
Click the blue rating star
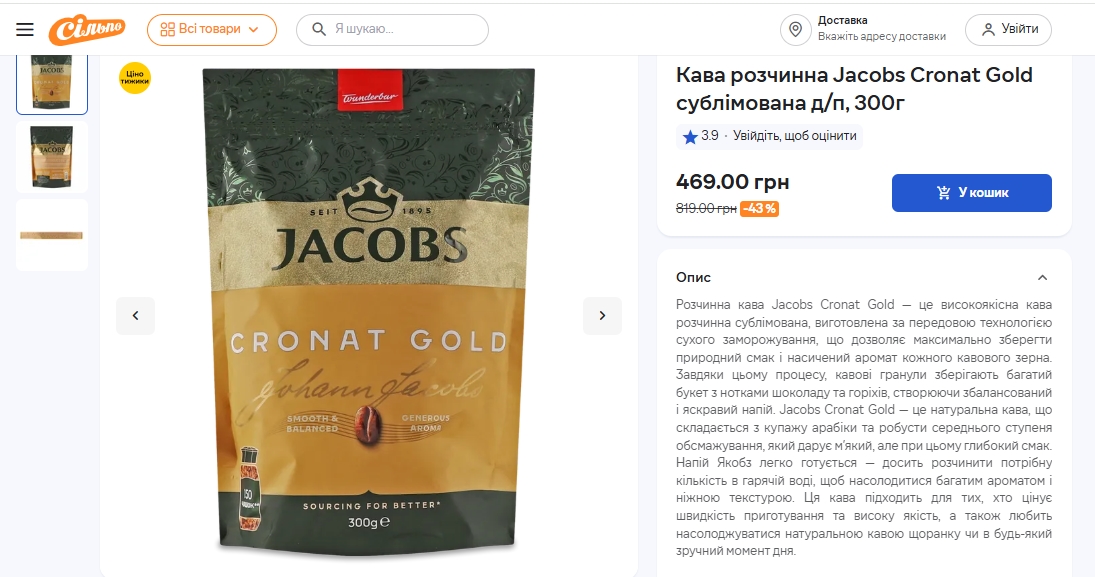click(690, 137)
